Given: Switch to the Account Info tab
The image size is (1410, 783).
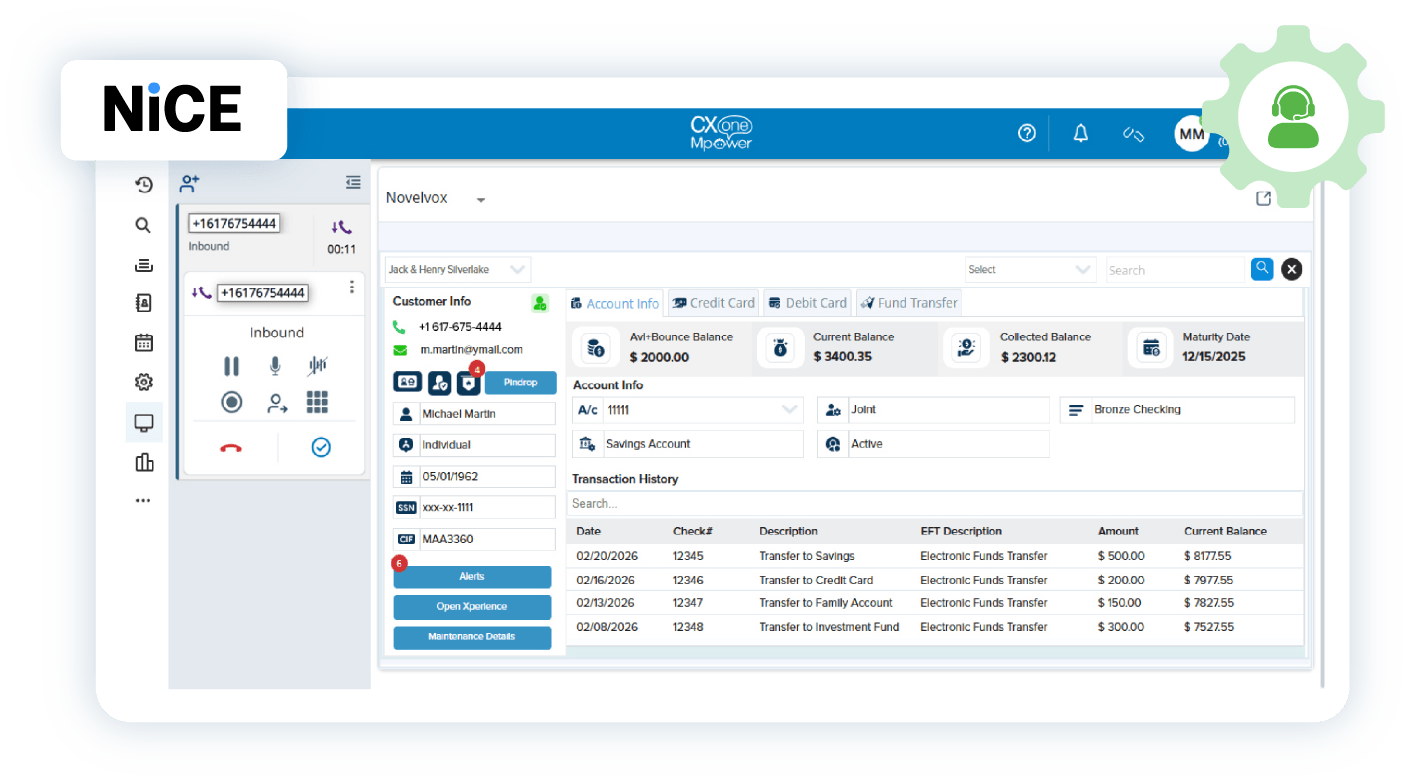Looking at the screenshot, I should point(615,303).
